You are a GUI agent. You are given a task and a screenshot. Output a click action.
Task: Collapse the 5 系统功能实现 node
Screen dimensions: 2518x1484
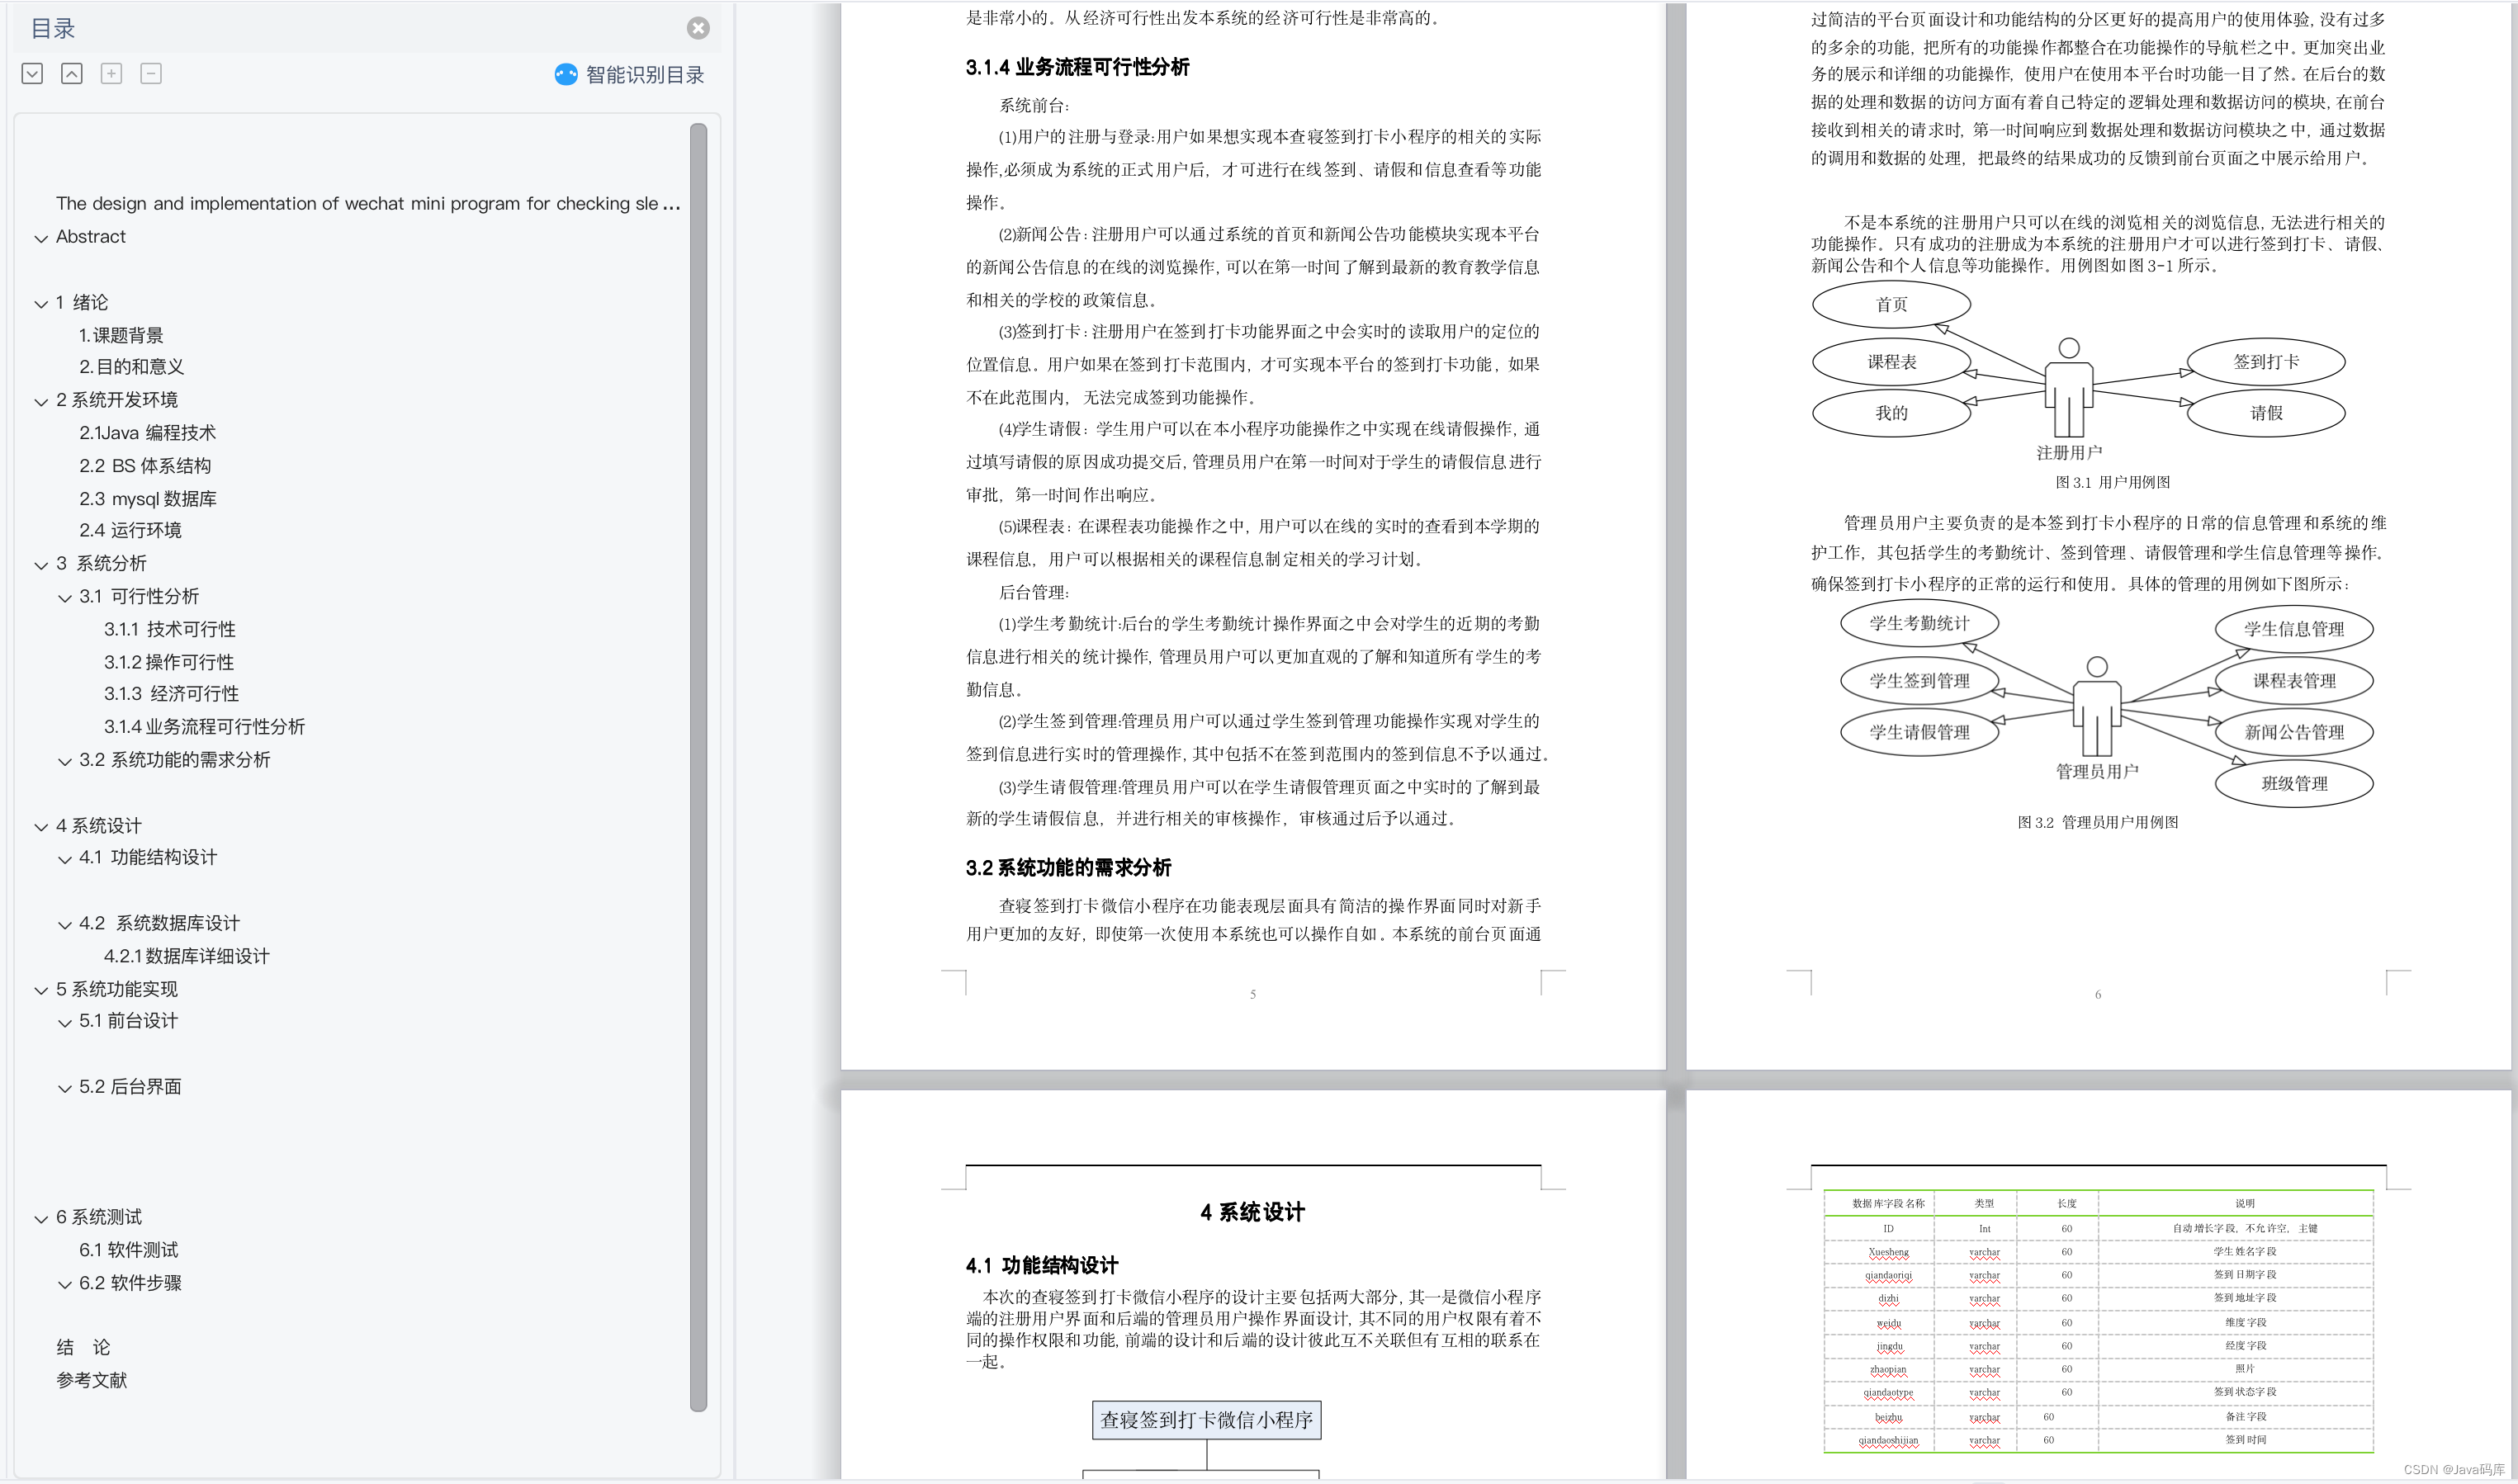click(41, 990)
